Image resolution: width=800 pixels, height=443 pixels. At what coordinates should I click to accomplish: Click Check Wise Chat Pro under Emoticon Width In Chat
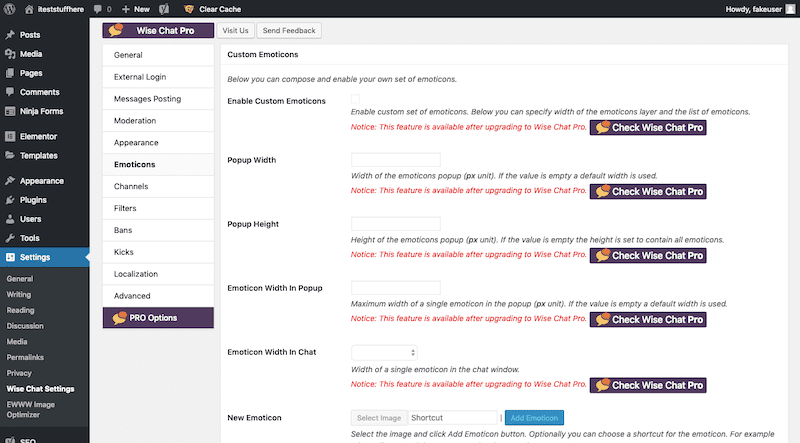coord(648,385)
